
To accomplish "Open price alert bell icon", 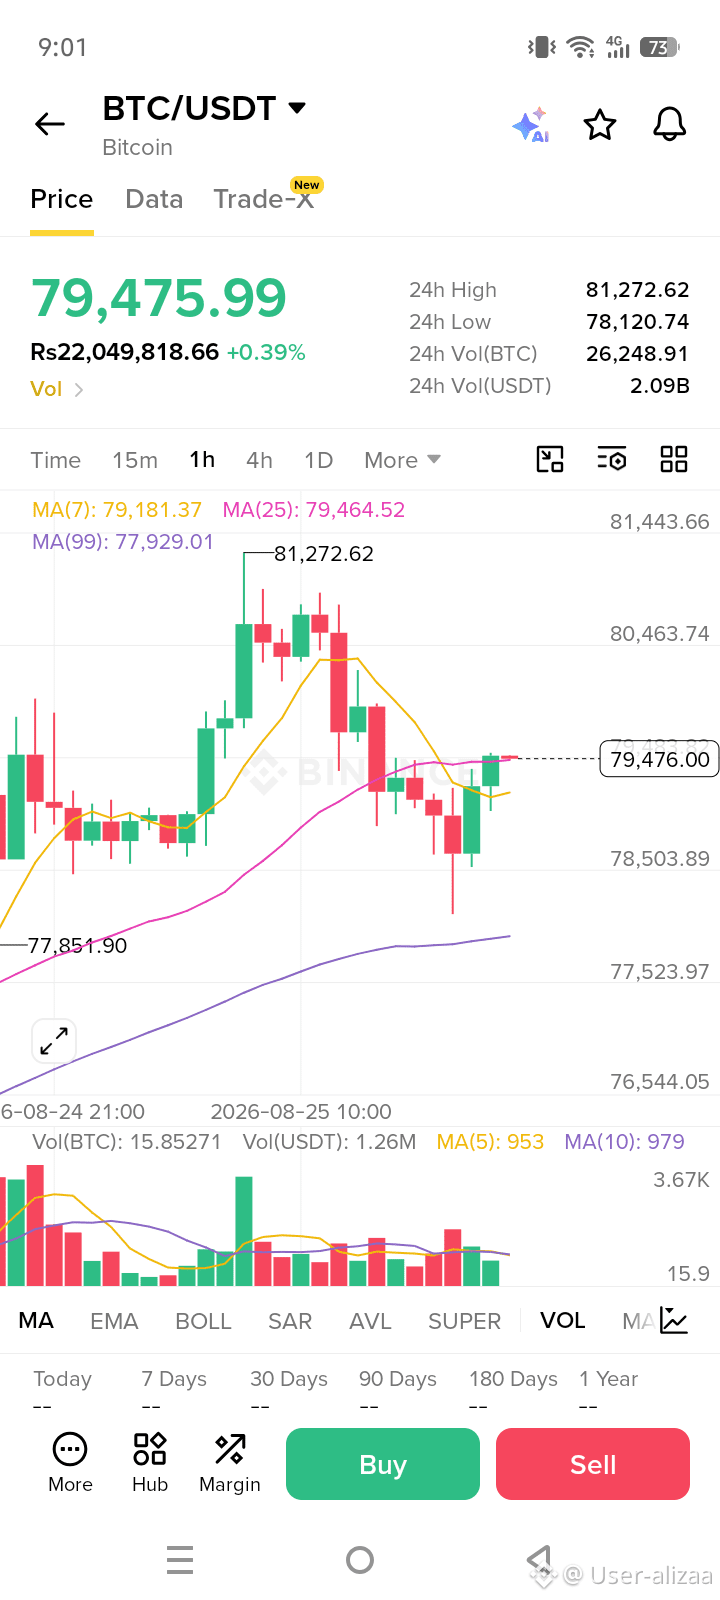I will pyautogui.click(x=669, y=125).
